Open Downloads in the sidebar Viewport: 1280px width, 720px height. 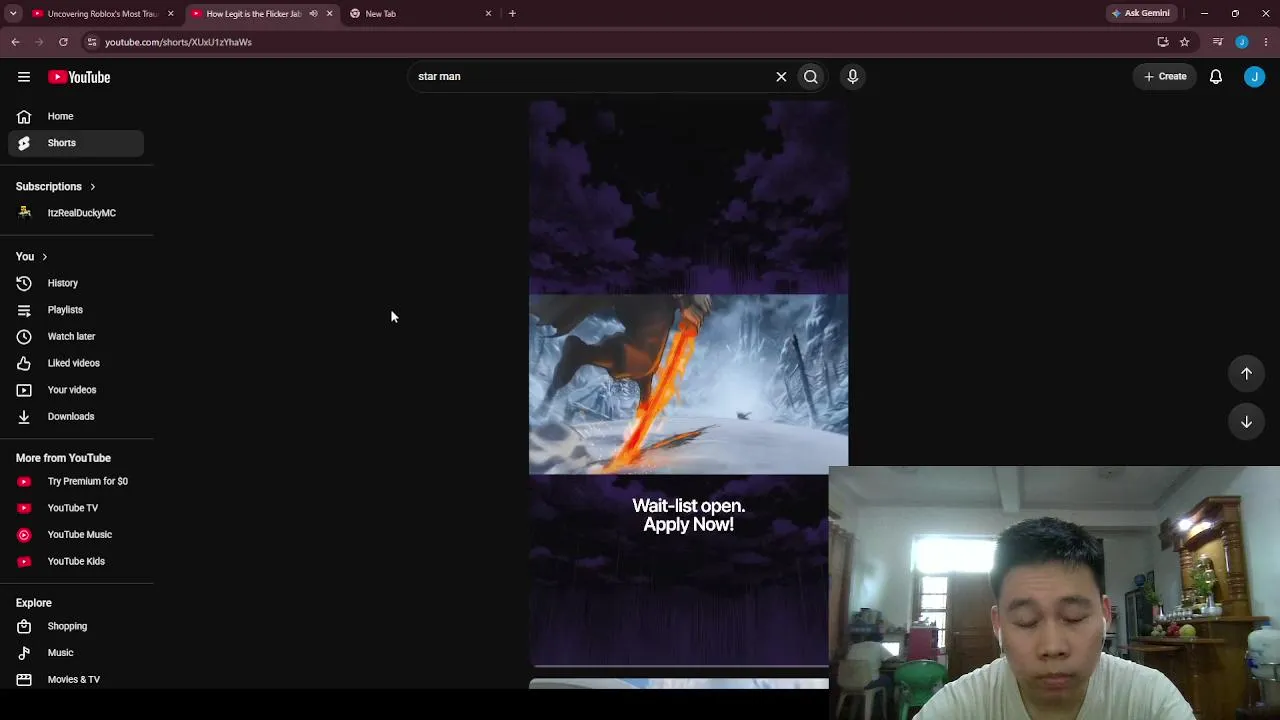pos(76,417)
